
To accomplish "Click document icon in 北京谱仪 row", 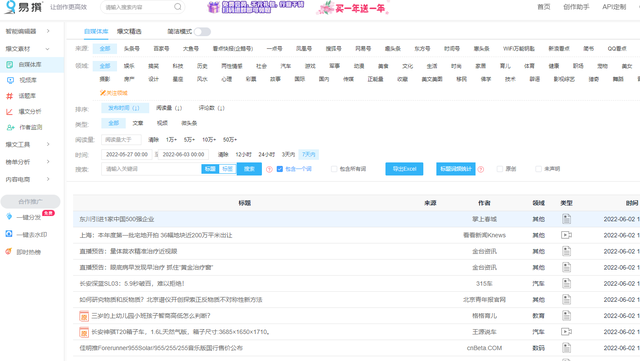I will [x=566, y=300].
